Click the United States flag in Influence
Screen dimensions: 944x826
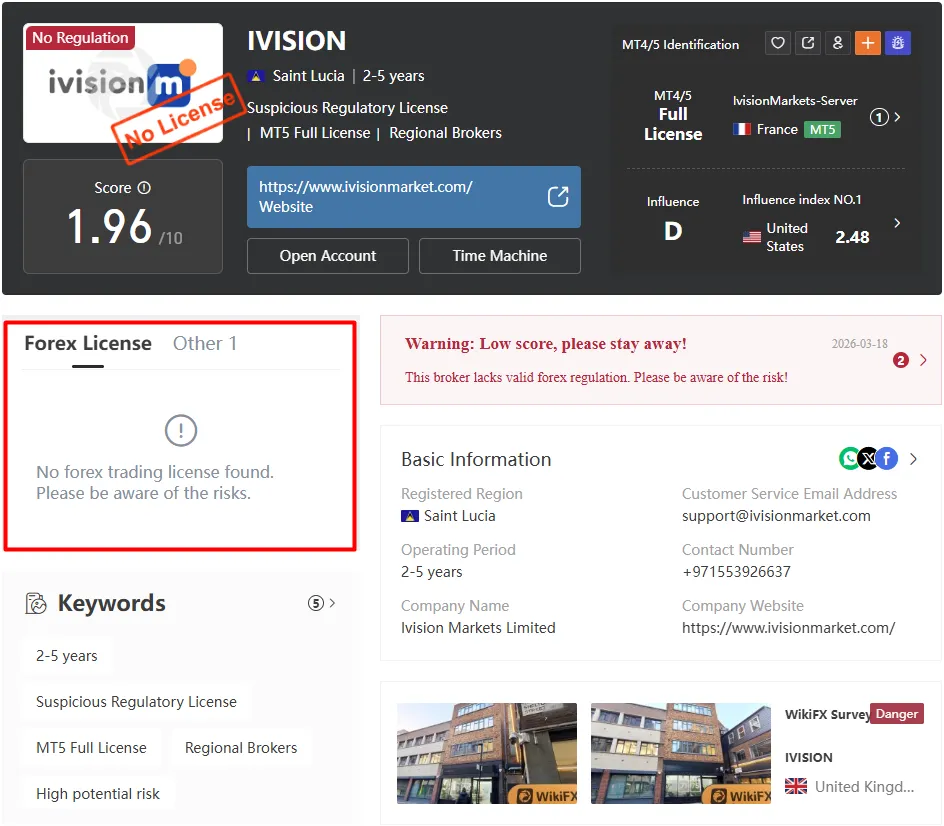point(751,237)
